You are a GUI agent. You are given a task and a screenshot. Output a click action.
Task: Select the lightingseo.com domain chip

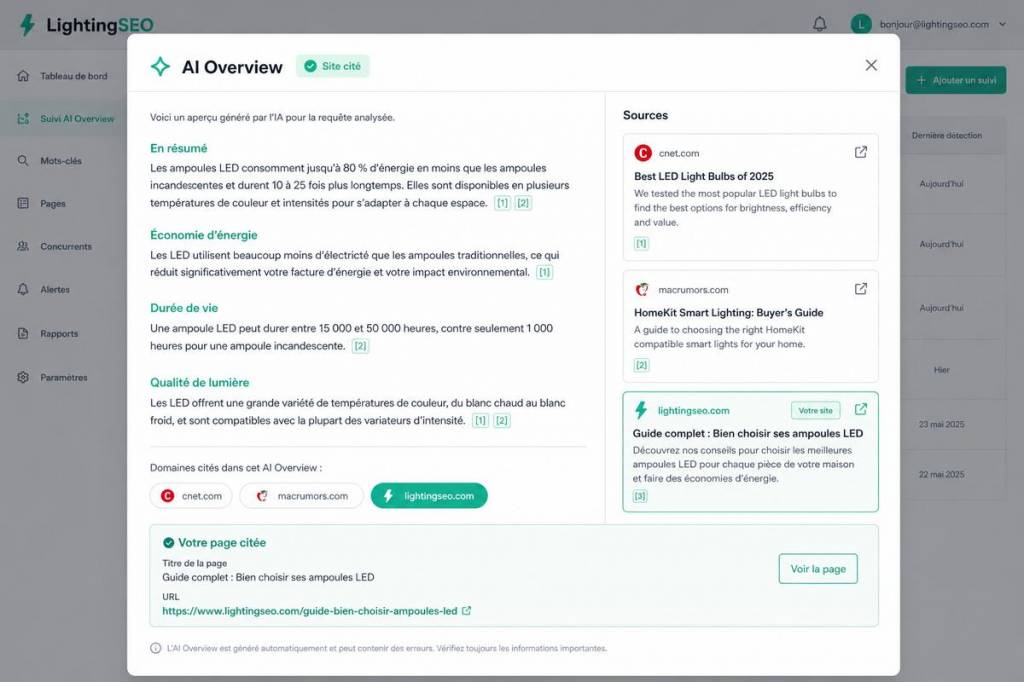(x=429, y=496)
